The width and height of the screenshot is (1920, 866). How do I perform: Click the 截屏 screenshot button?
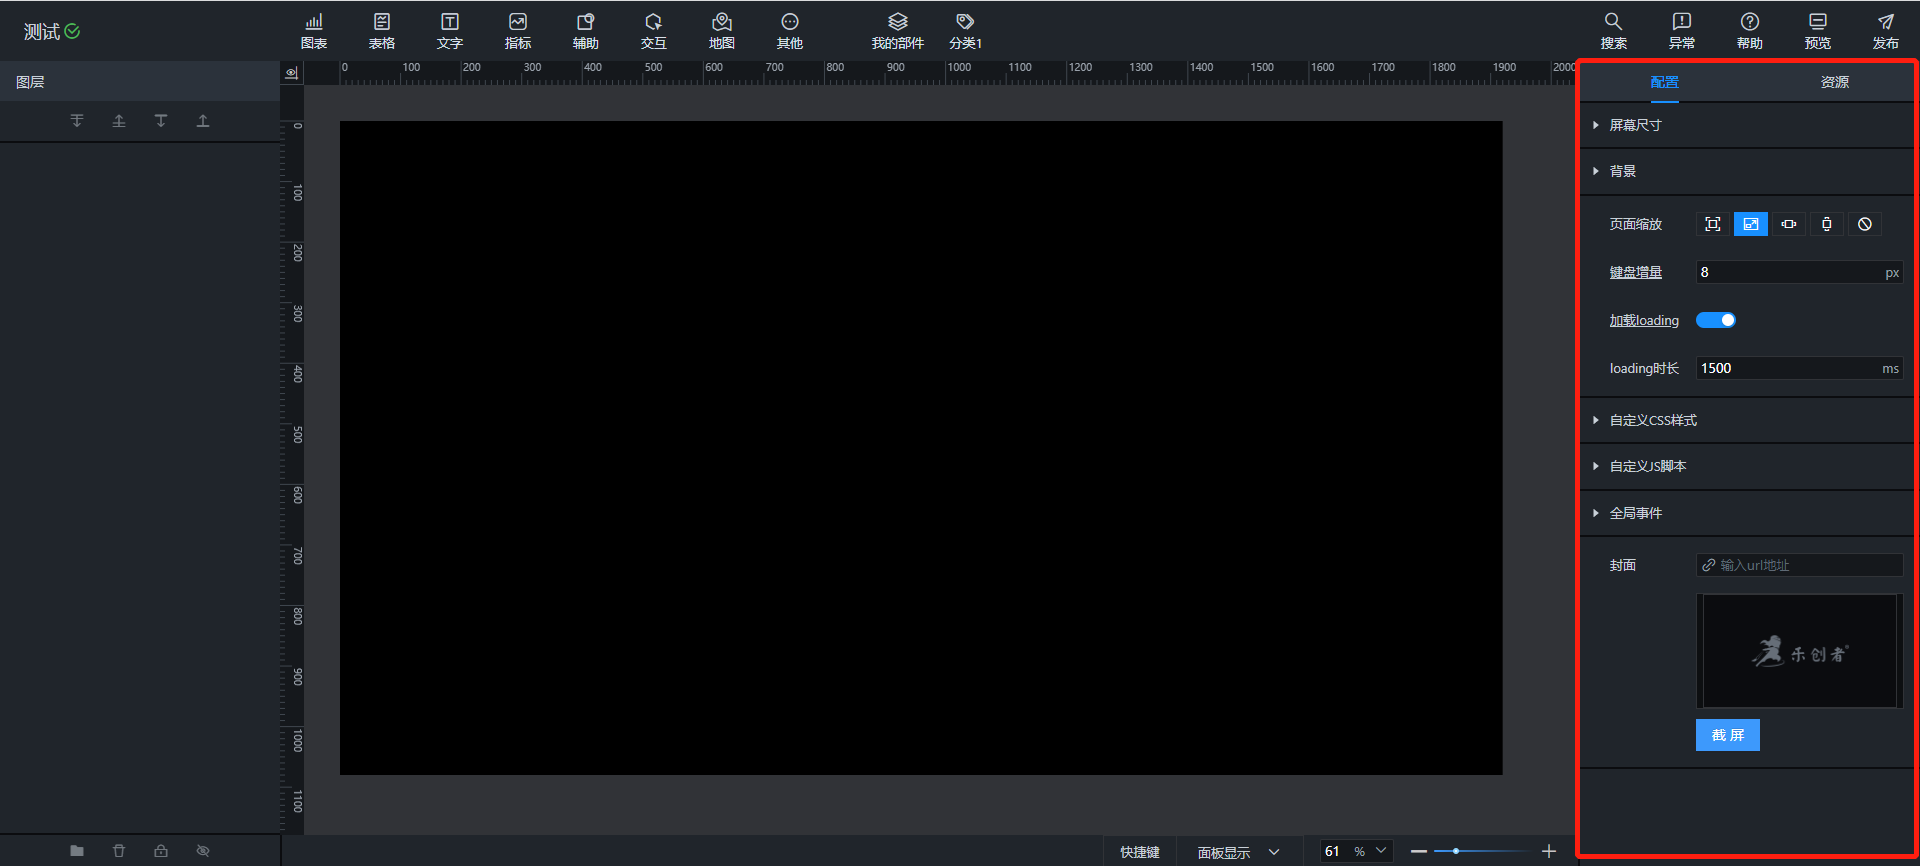click(1727, 735)
